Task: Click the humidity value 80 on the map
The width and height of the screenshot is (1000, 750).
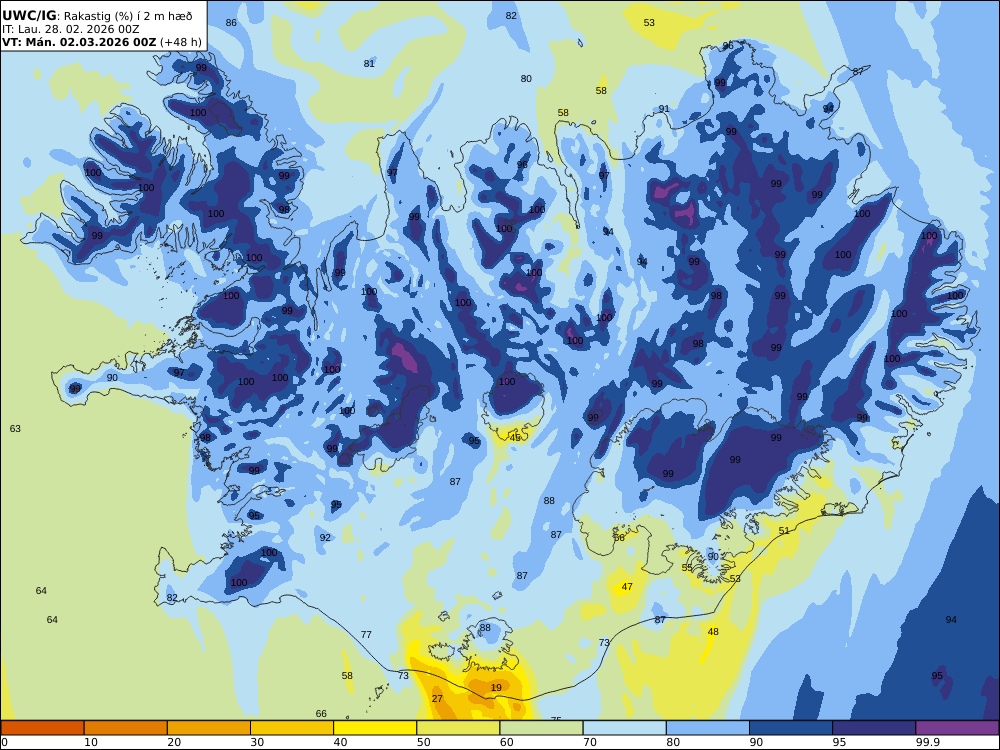Action: tap(526, 78)
